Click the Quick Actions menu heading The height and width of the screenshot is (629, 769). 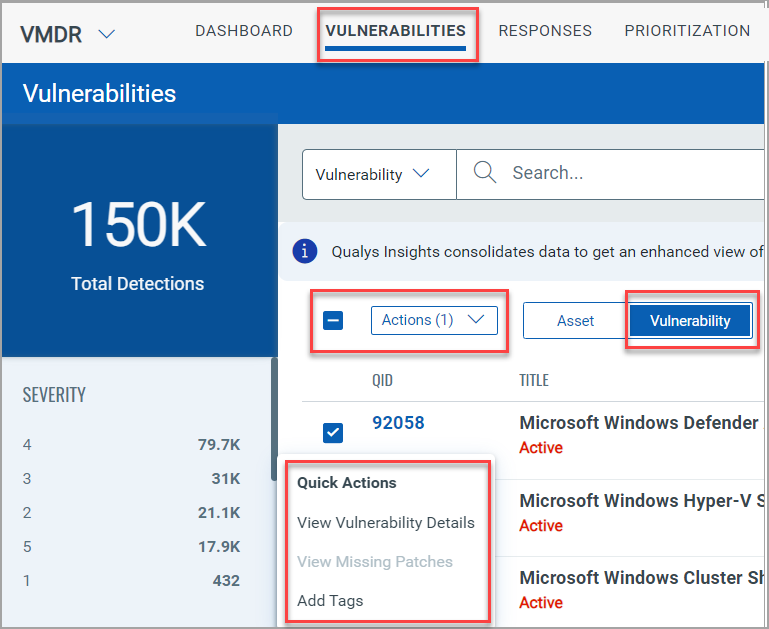point(347,483)
